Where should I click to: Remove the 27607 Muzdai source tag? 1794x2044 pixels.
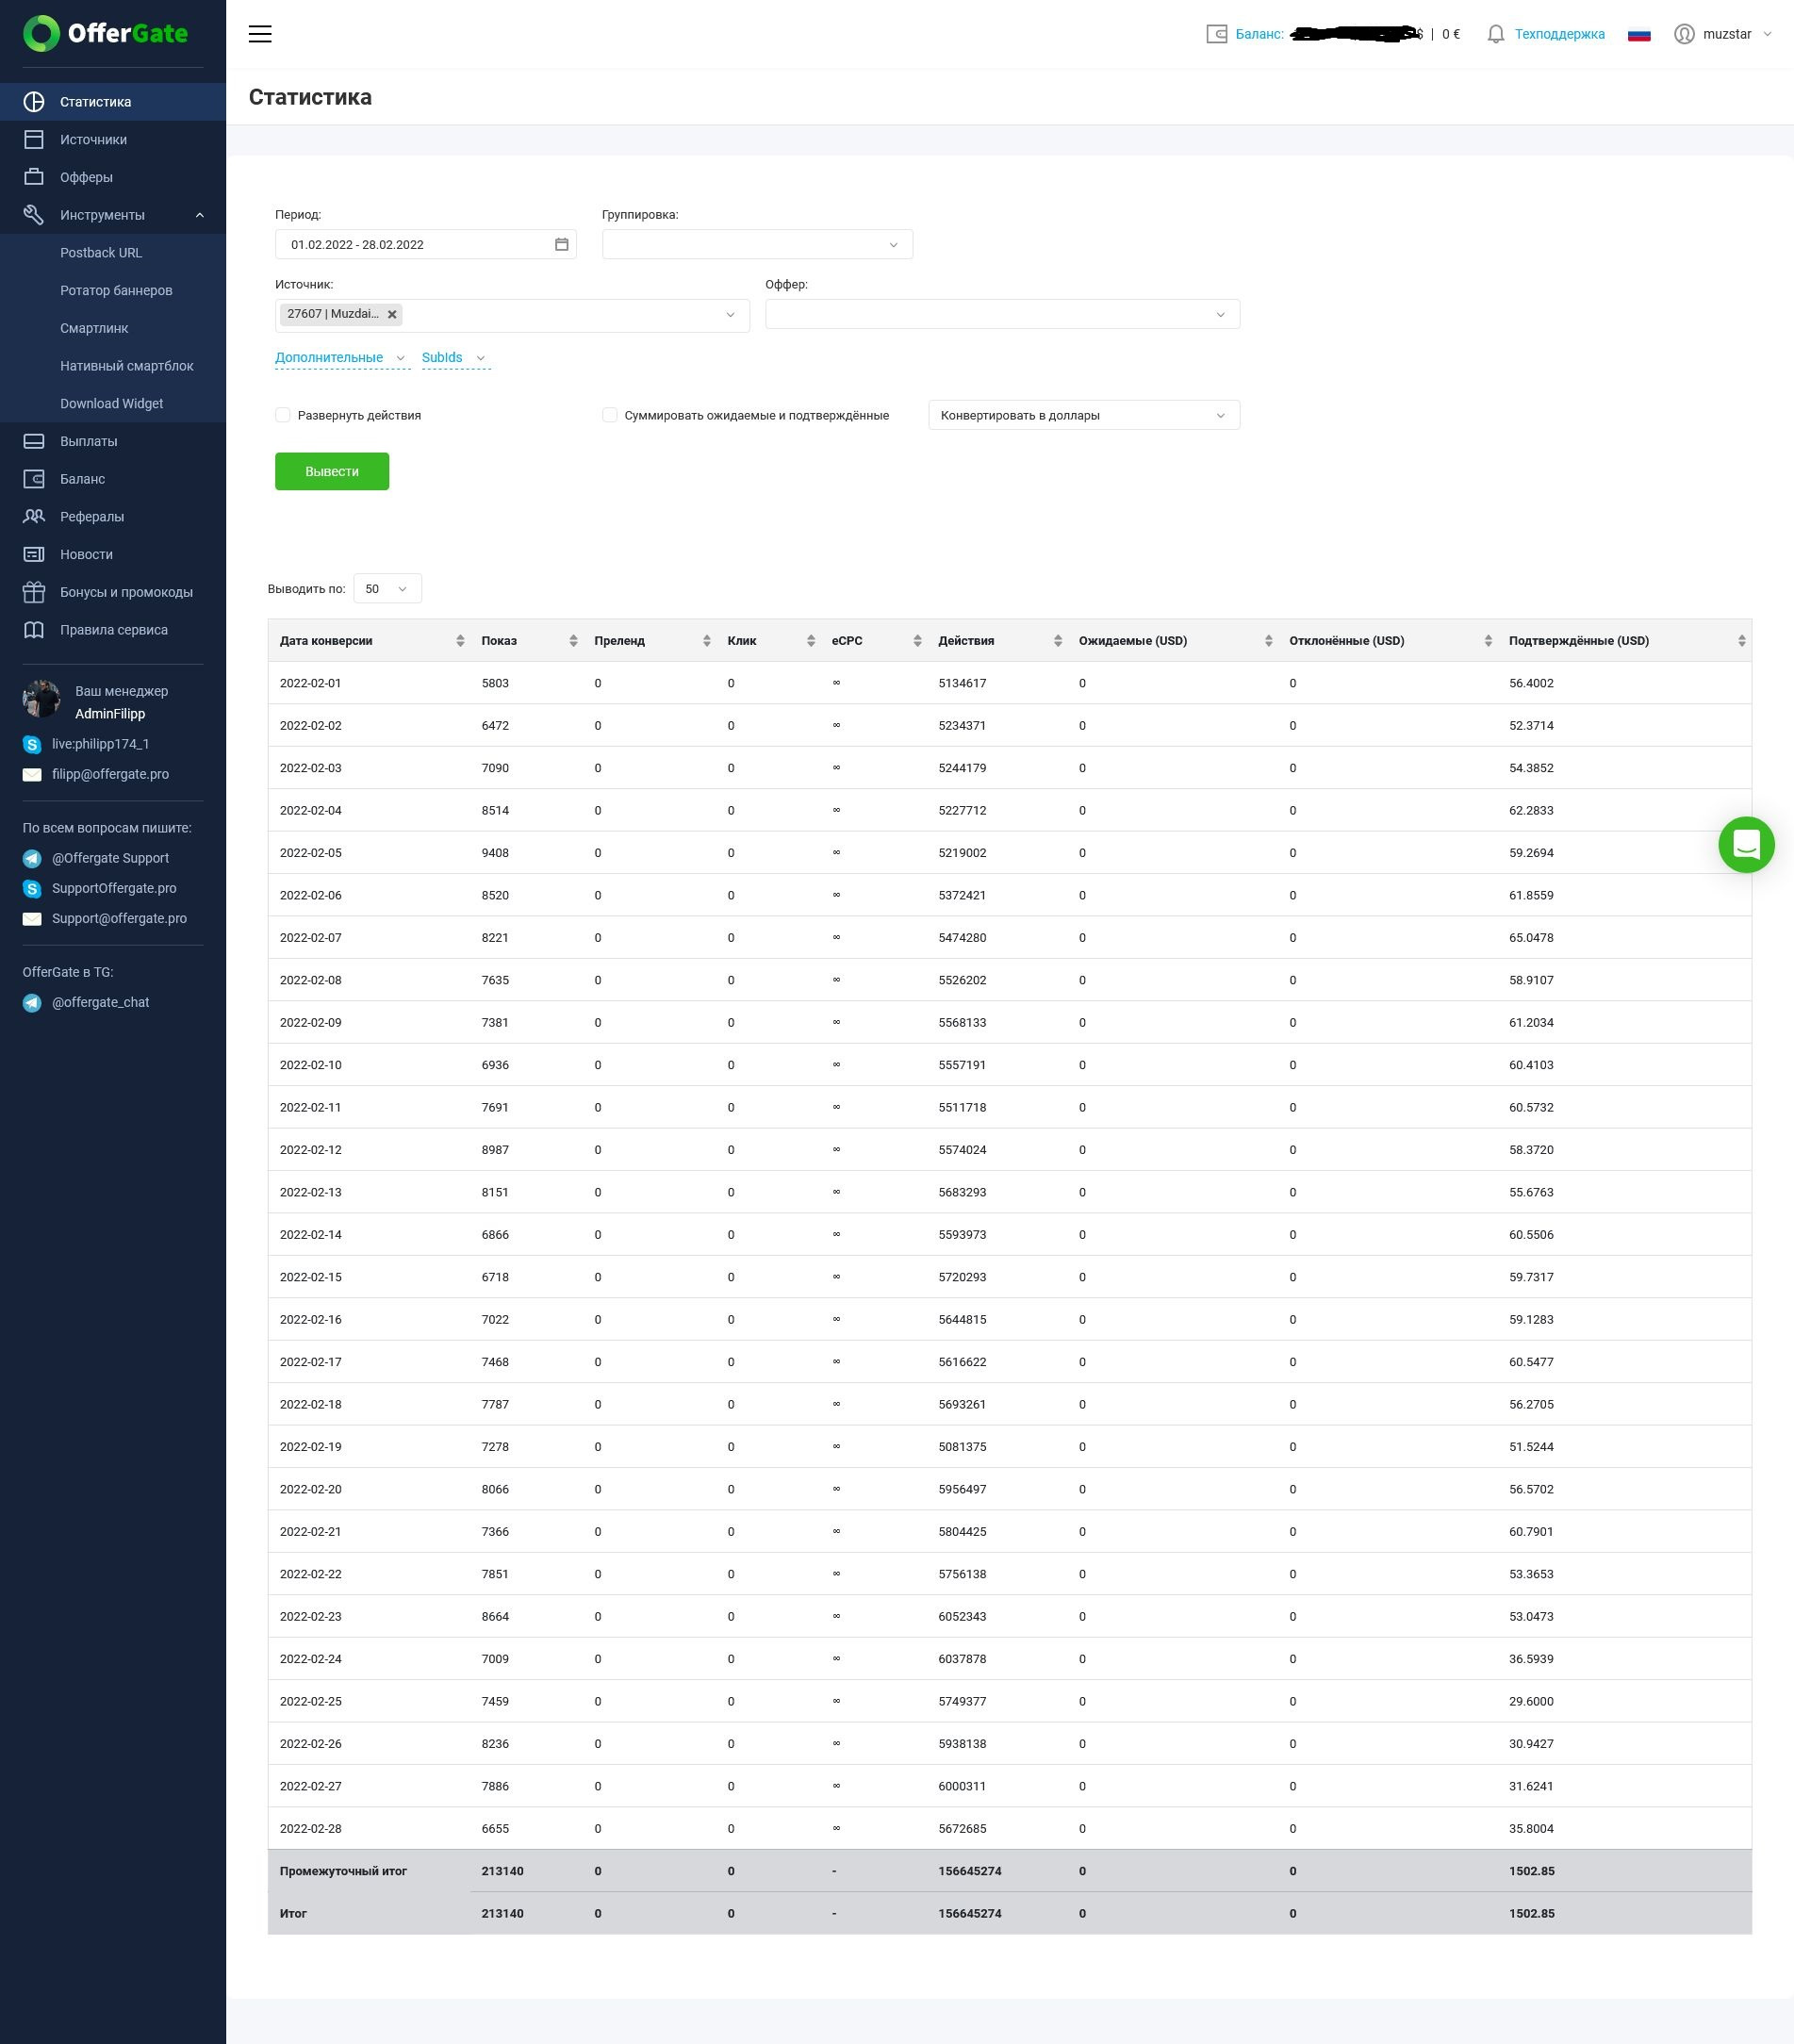392,314
